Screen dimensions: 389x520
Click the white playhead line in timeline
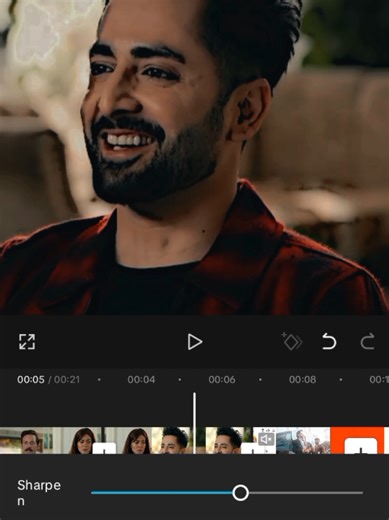194,423
